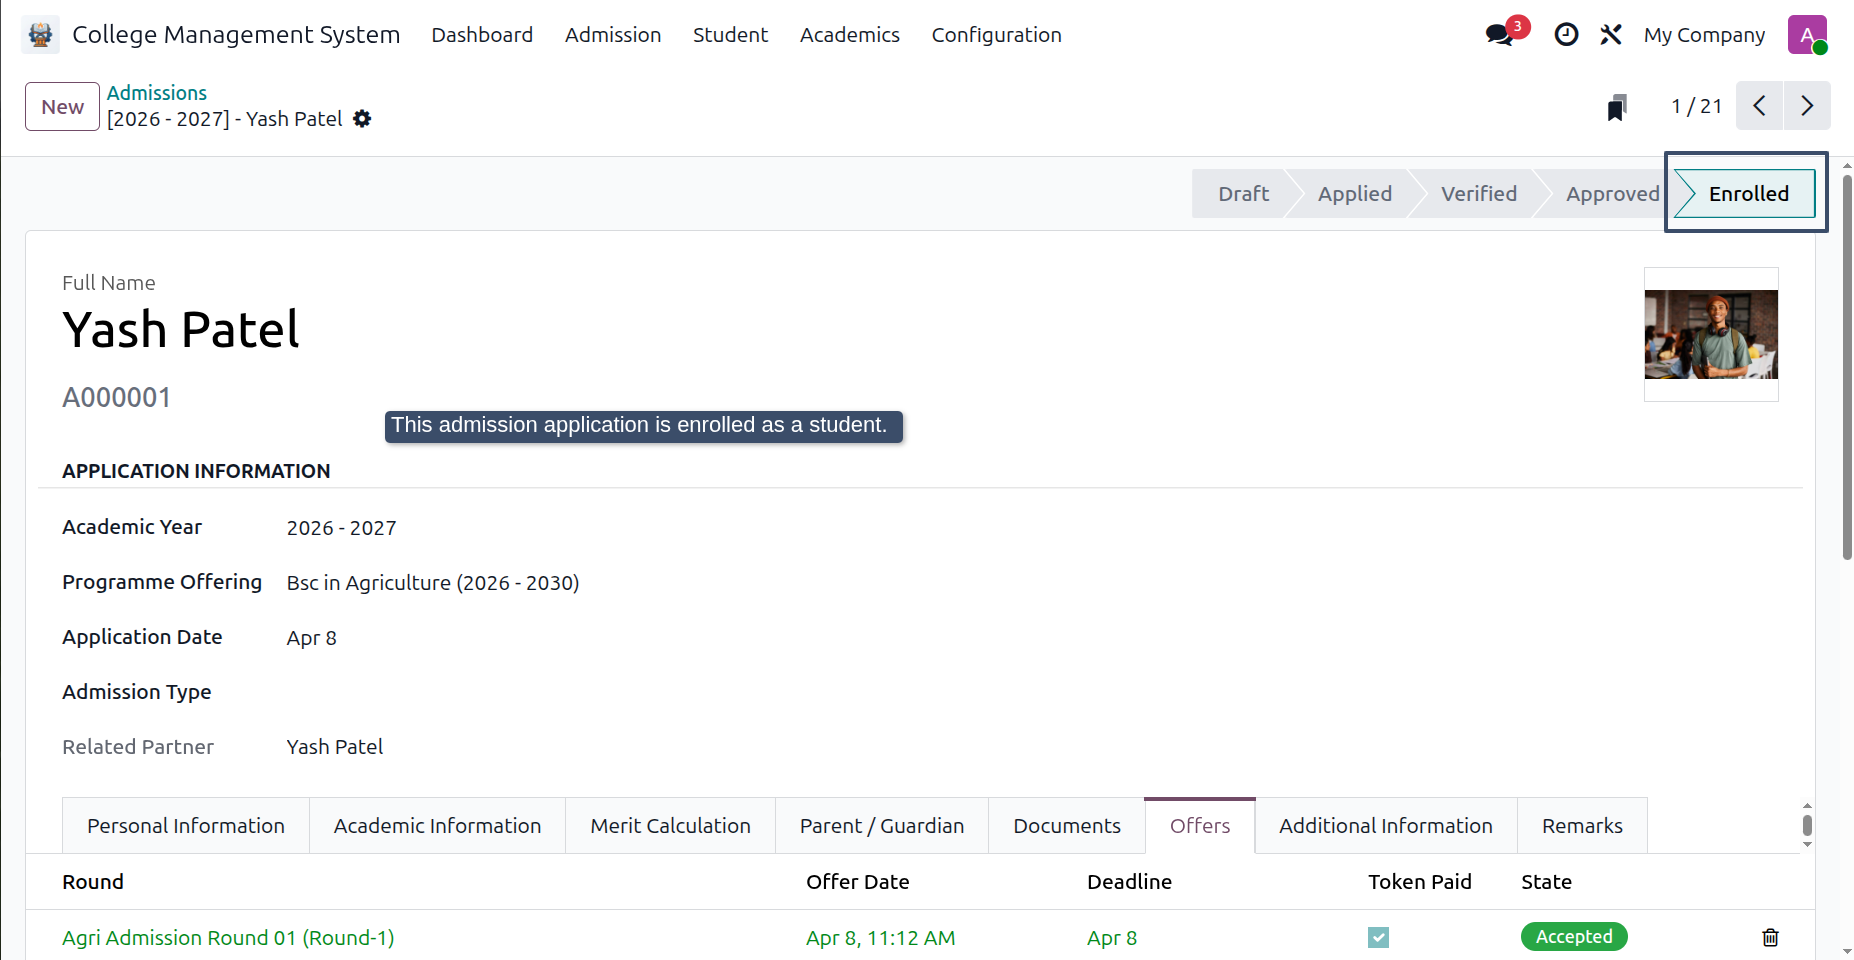Go to the previous record arrow

[x=1759, y=106]
